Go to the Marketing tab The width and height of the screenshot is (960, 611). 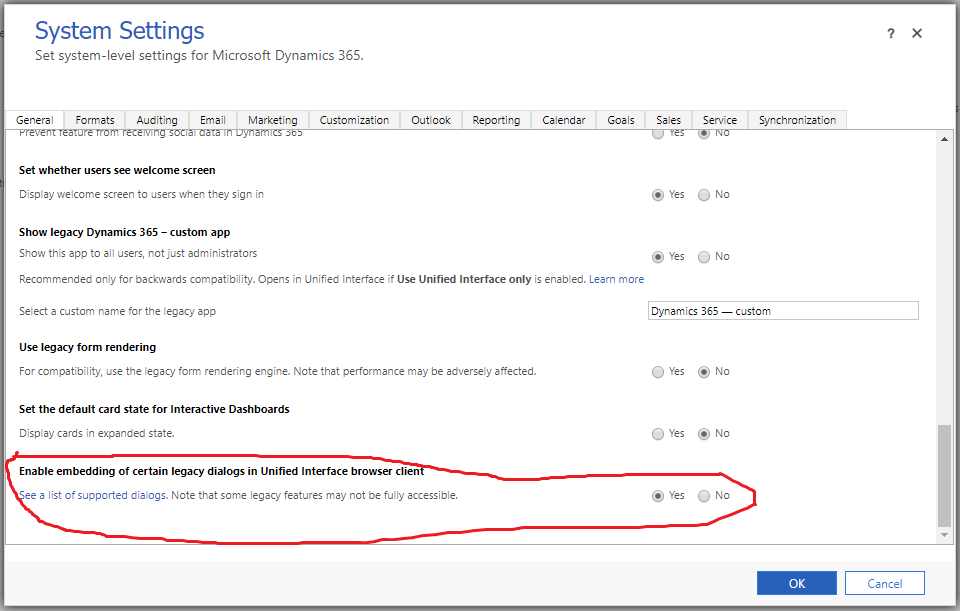[273, 120]
